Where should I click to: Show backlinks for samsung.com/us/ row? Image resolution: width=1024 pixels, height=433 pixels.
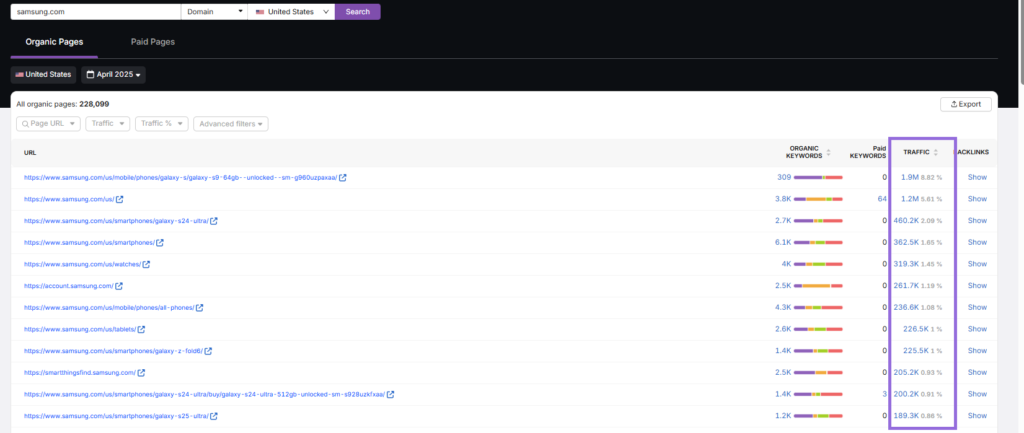tap(977, 199)
